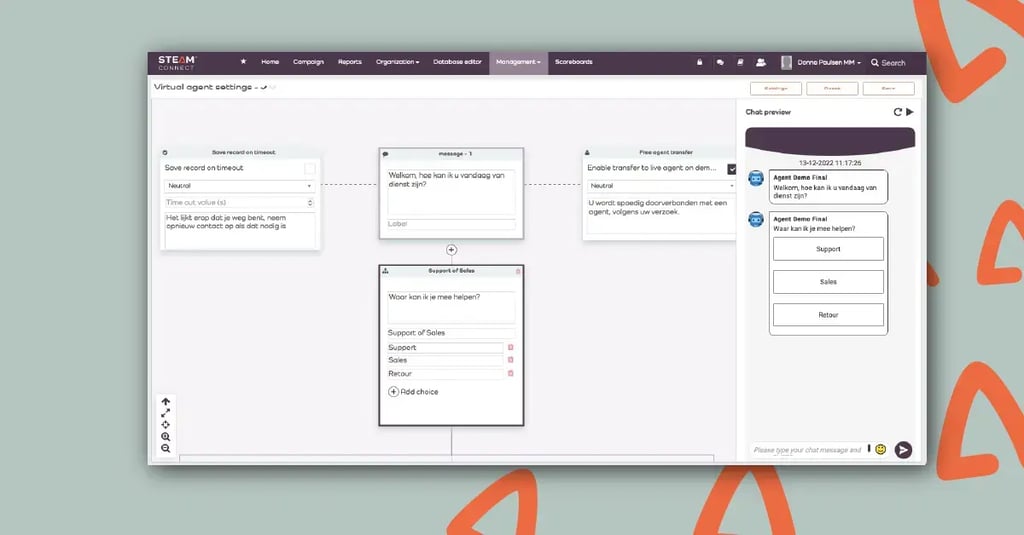
Task: Add node with plus below message-1
Action: click(451, 250)
